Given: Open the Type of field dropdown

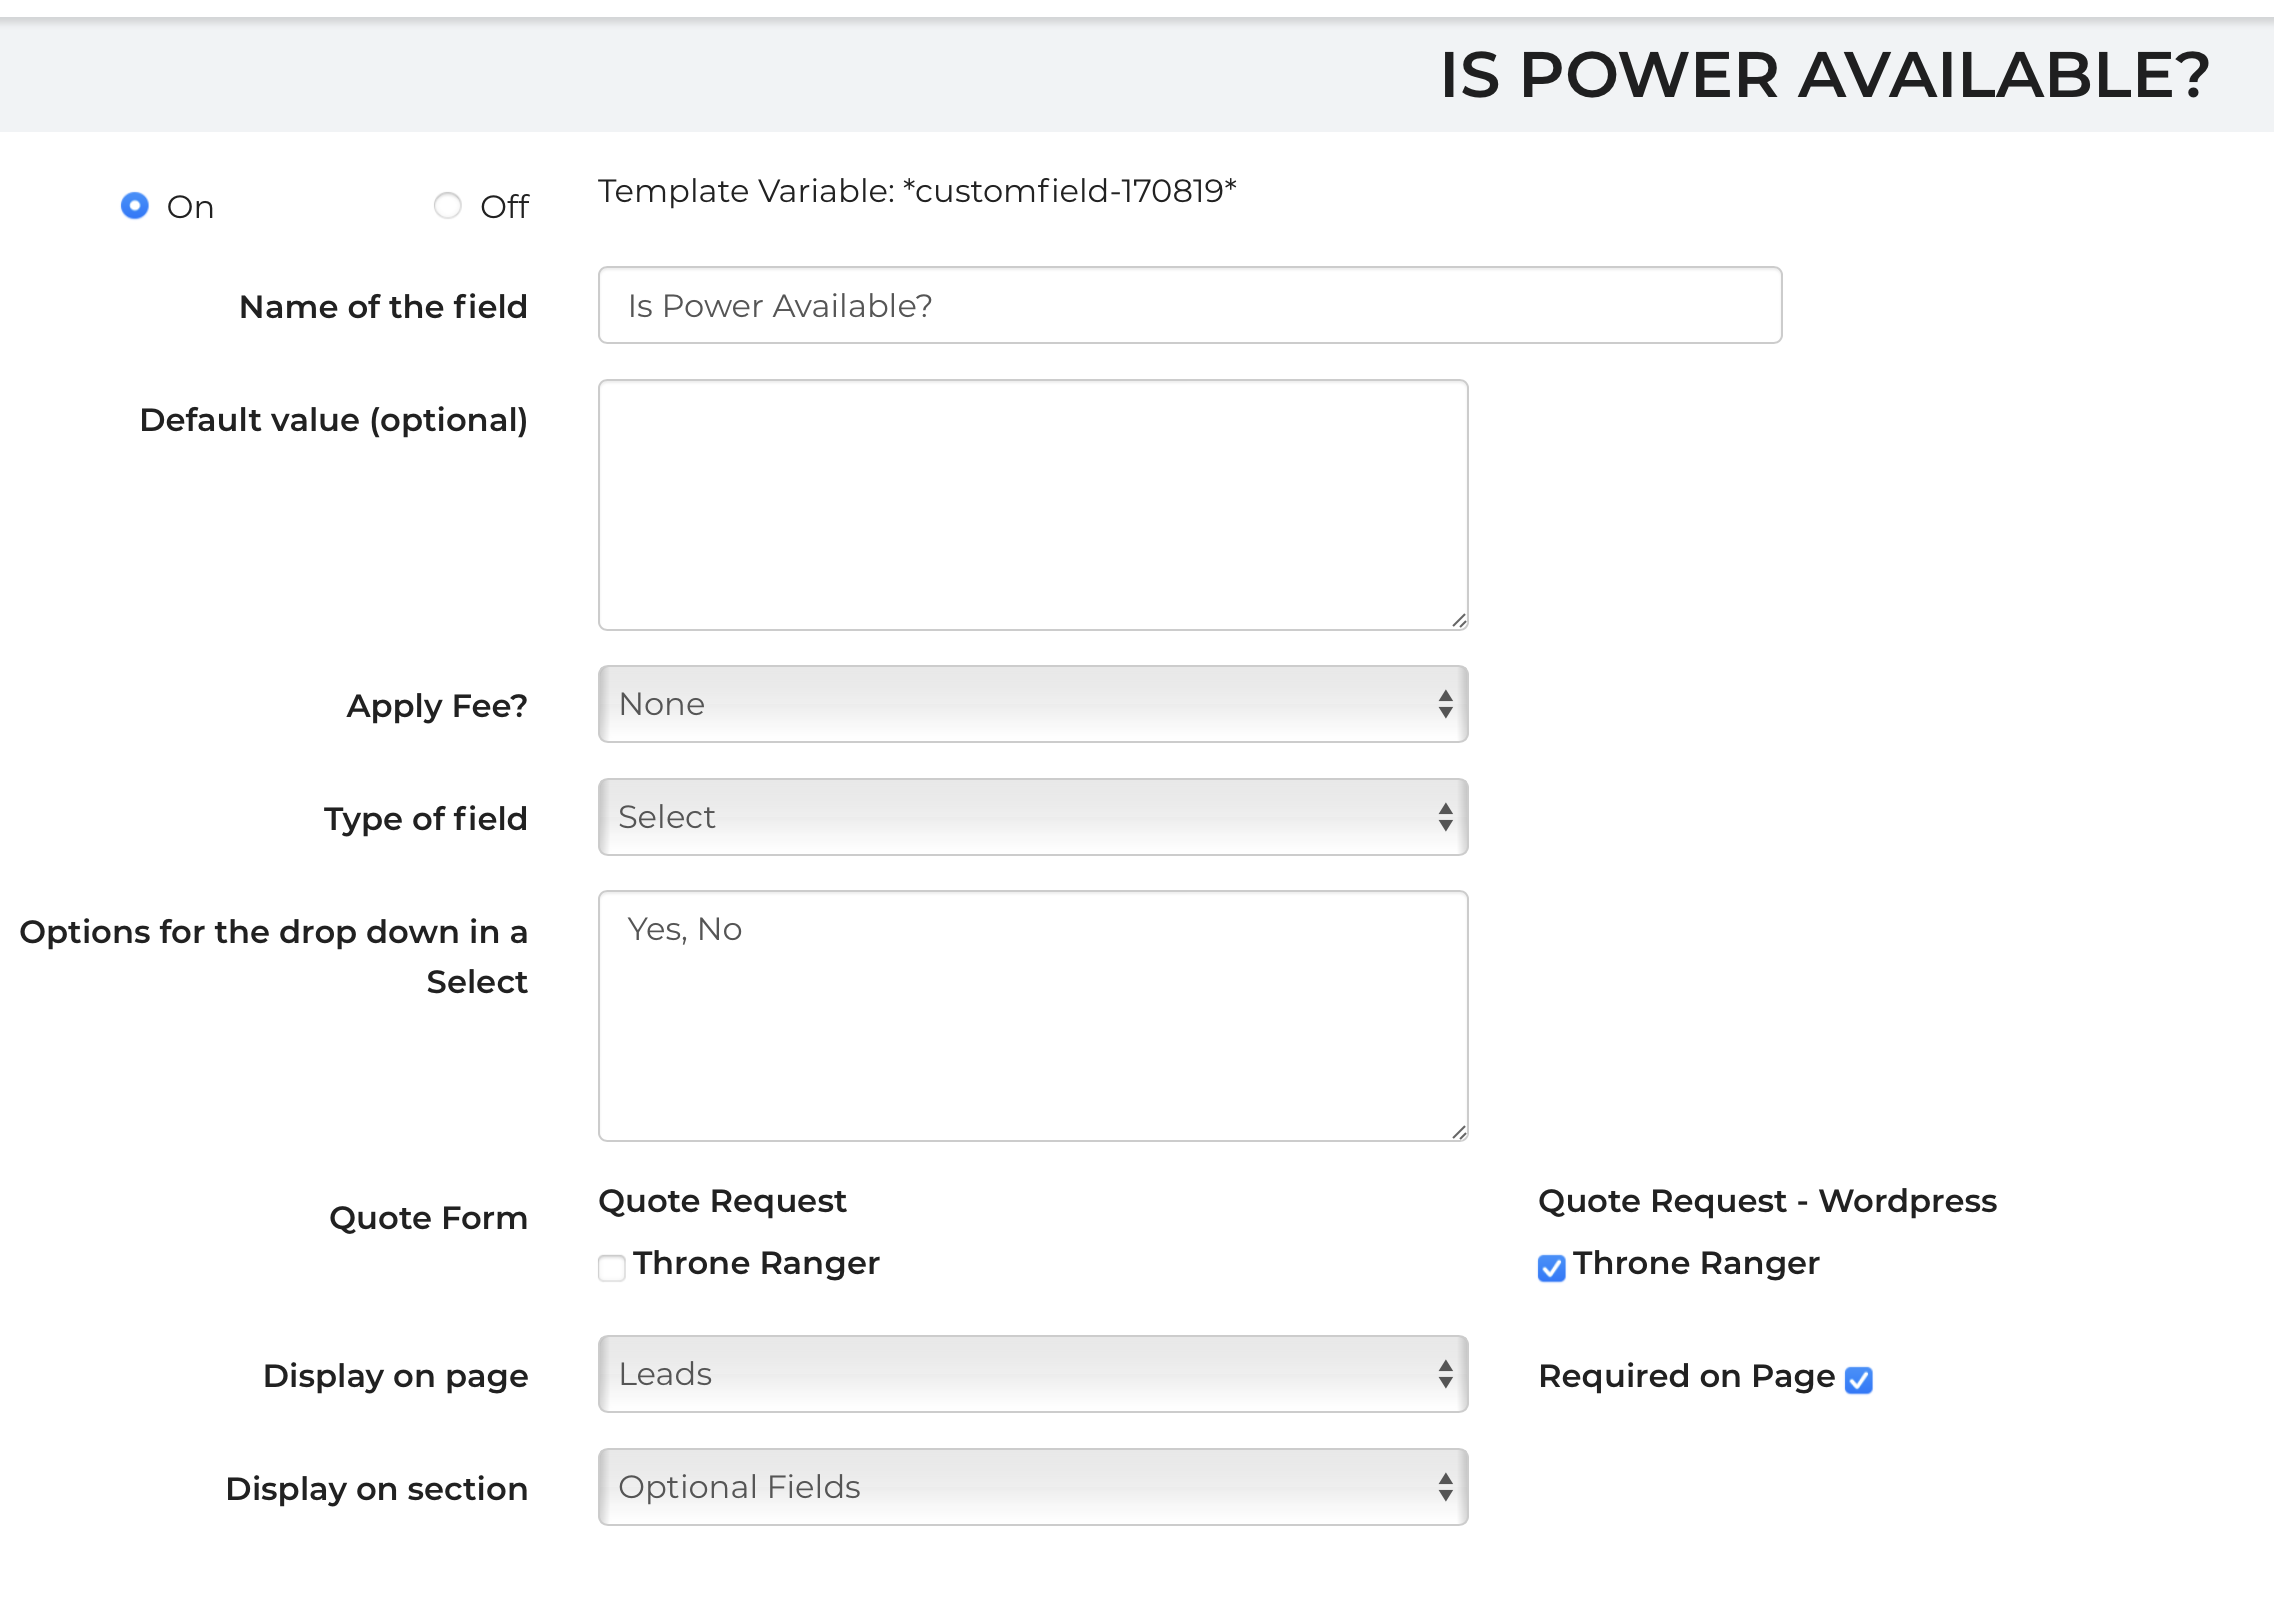Looking at the screenshot, I should click(1032, 817).
